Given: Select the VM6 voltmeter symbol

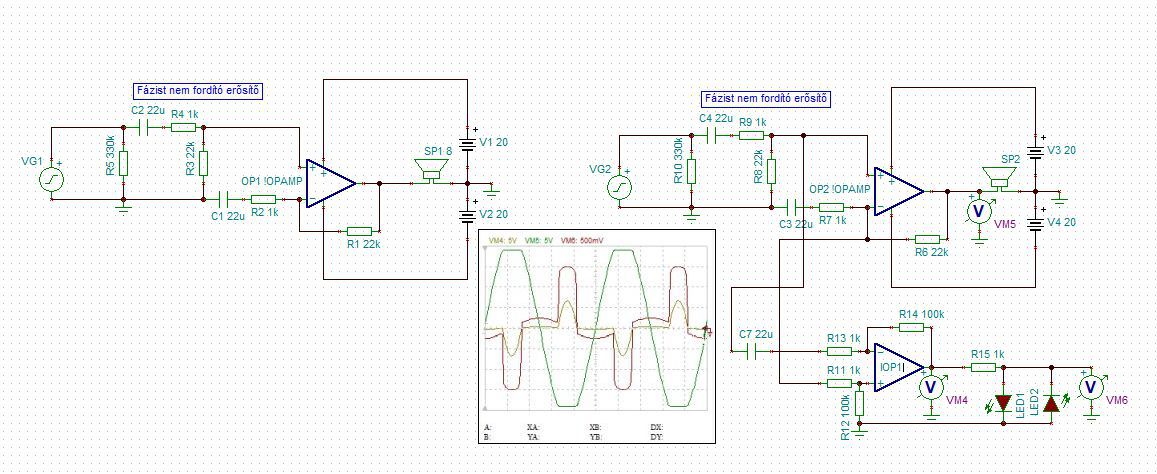Looking at the screenshot, I should coord(1093,386).
